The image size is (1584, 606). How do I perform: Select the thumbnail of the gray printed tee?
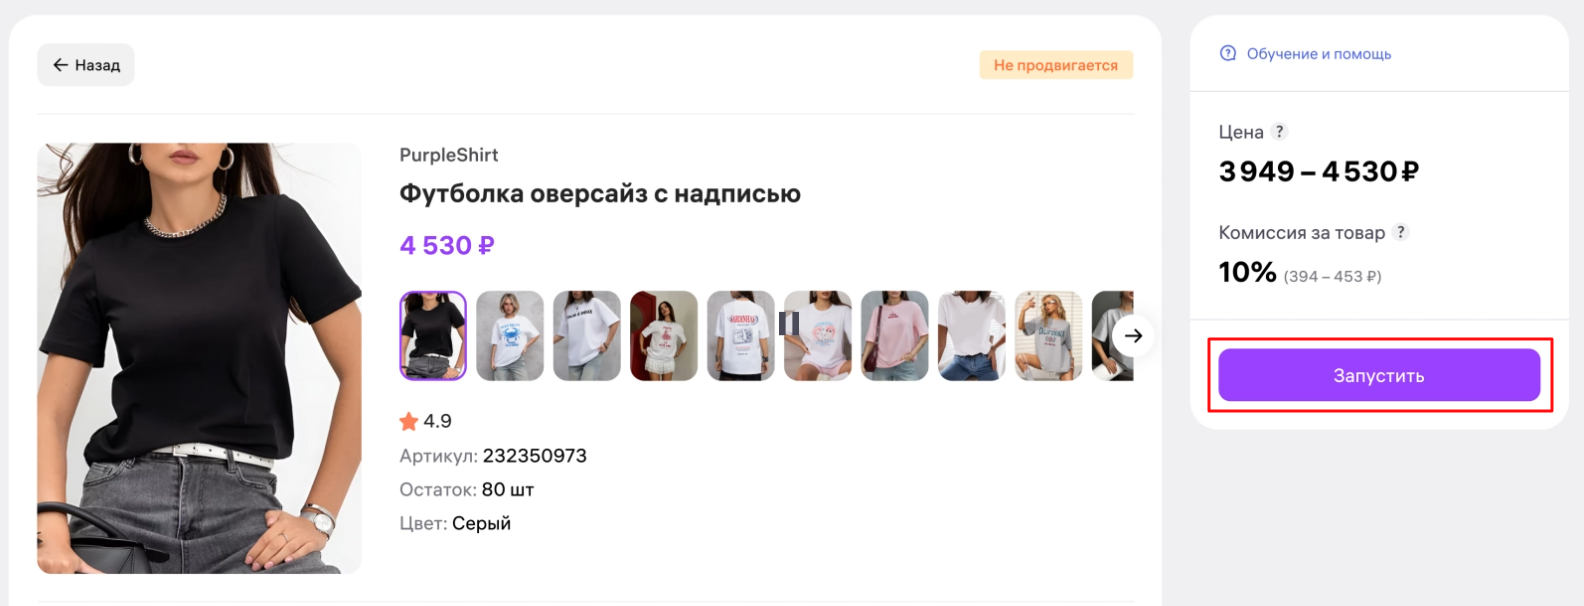point(1049,336)
